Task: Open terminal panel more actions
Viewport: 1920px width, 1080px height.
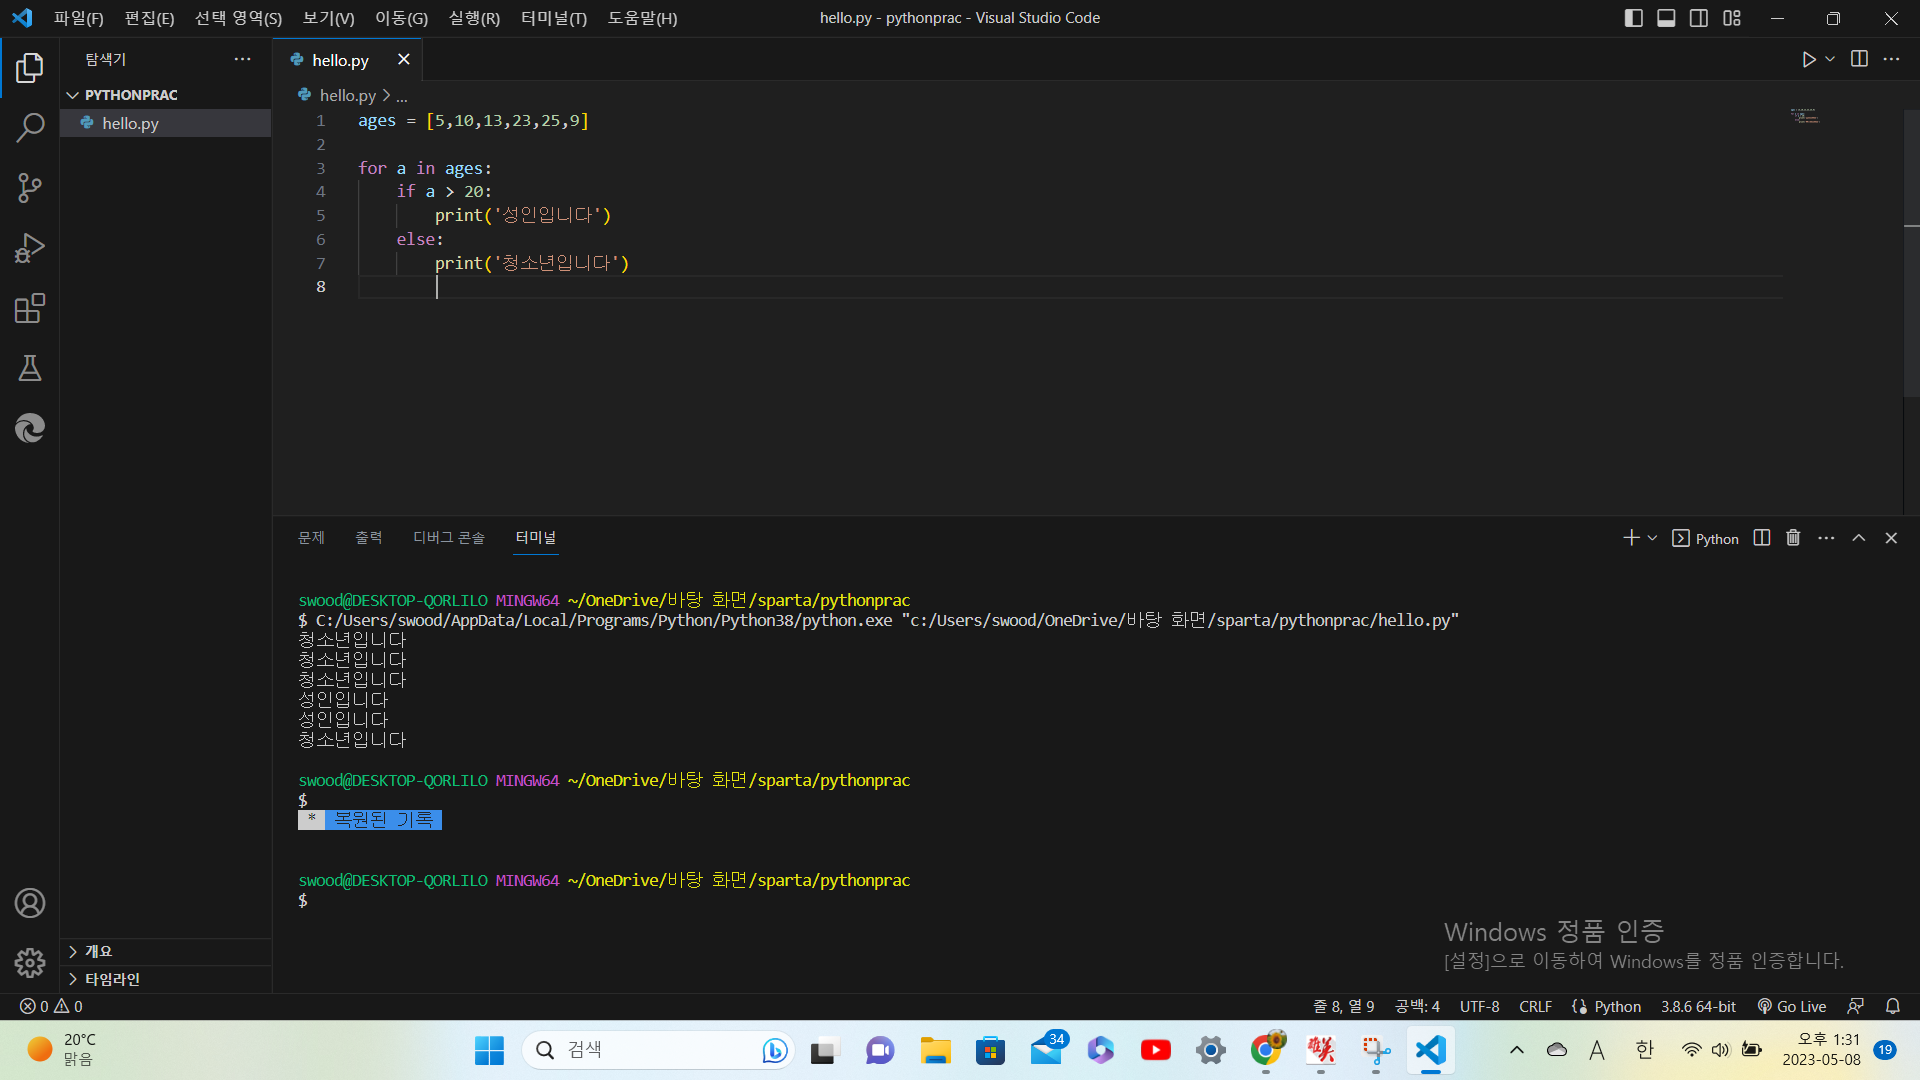Action: [1826, 538]
